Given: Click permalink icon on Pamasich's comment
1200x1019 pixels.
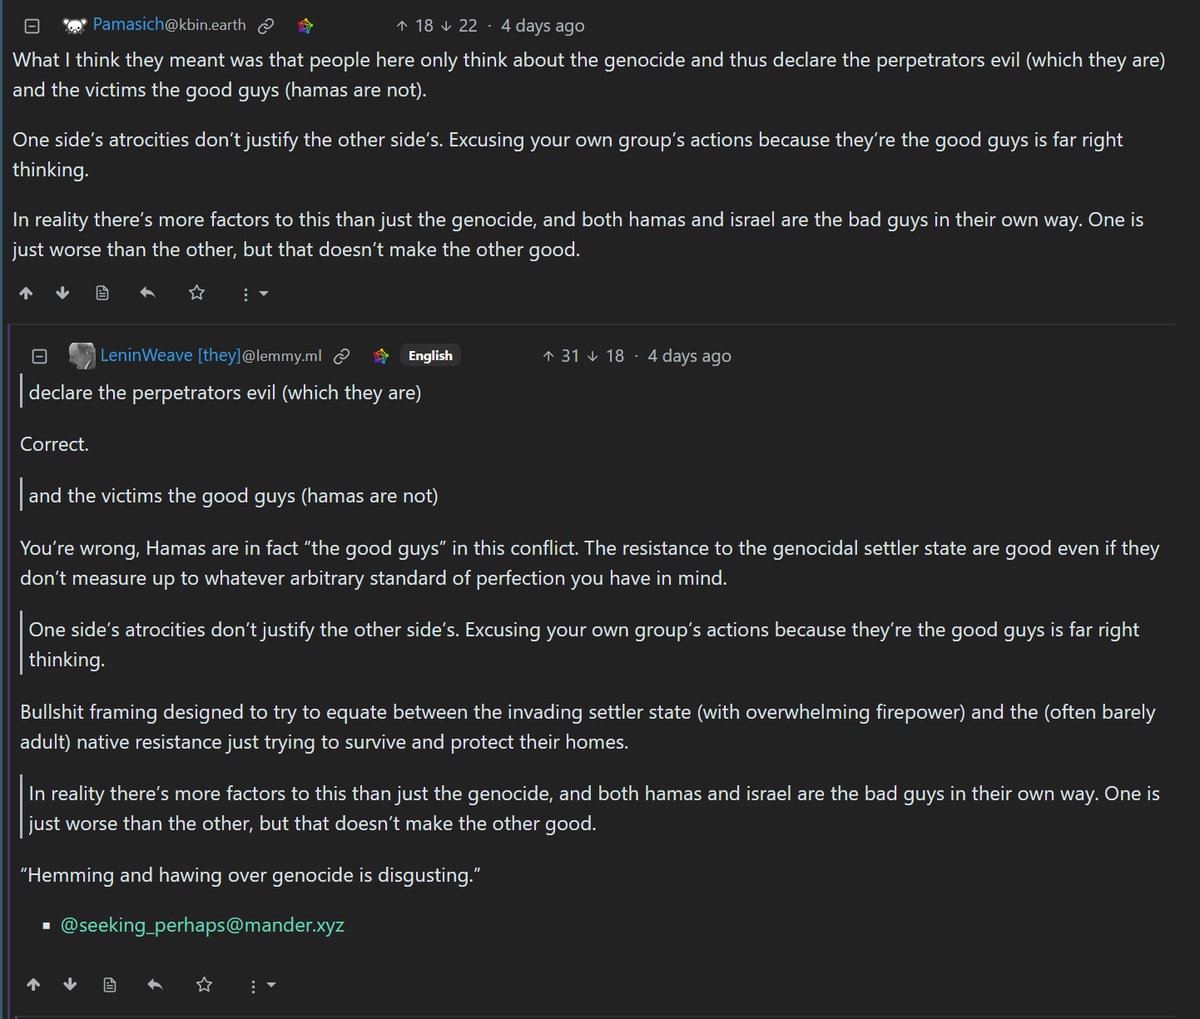Looking at the screenshot, I should point(266,26).
